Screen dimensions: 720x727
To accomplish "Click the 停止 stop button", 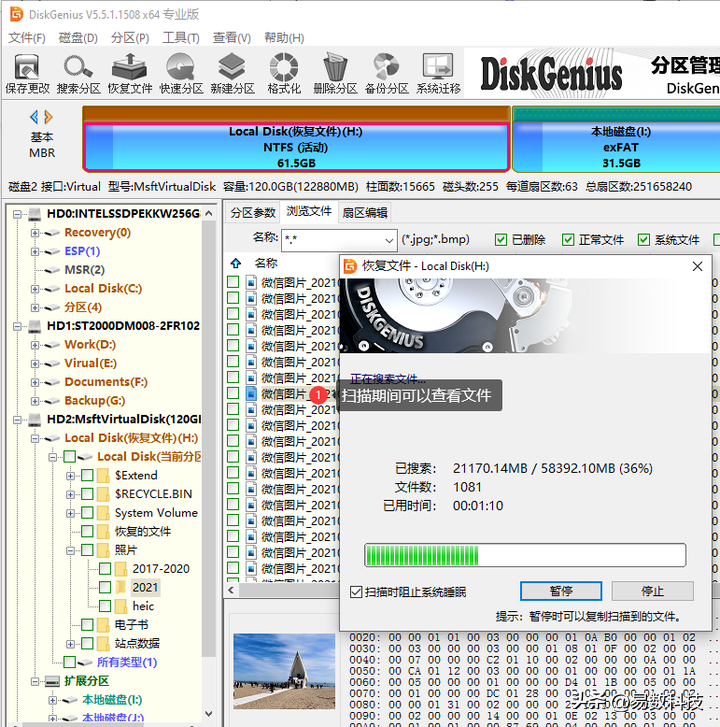I will click(x=653, y=591).
